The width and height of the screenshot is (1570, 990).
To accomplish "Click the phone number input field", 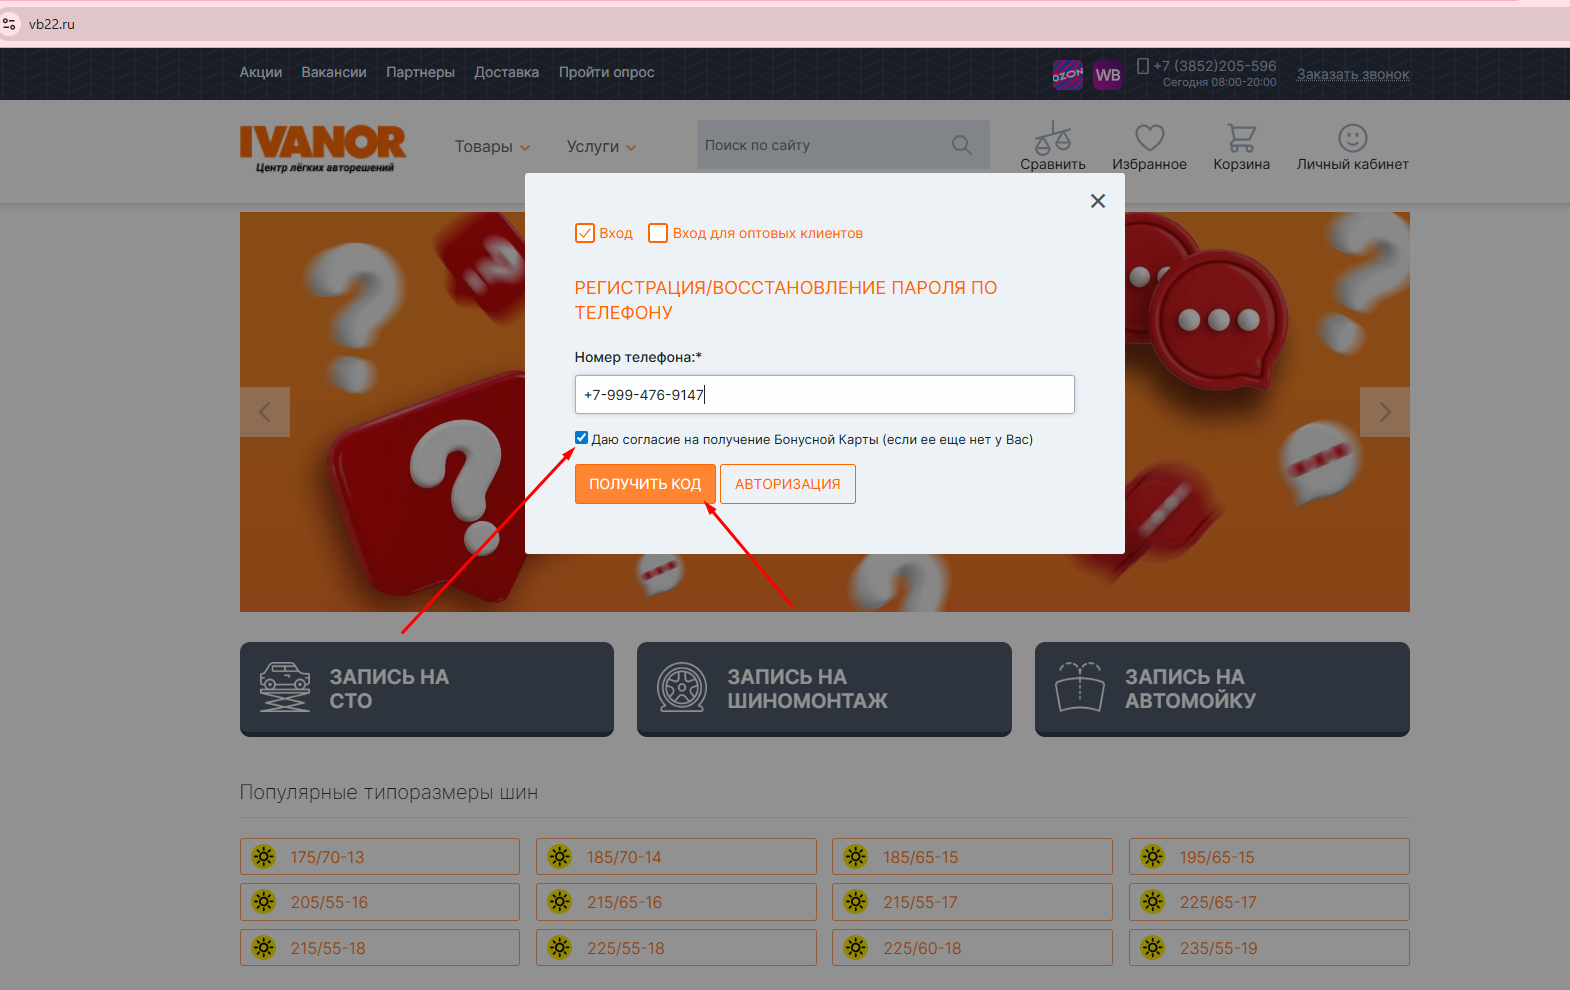I will [824, 395].
